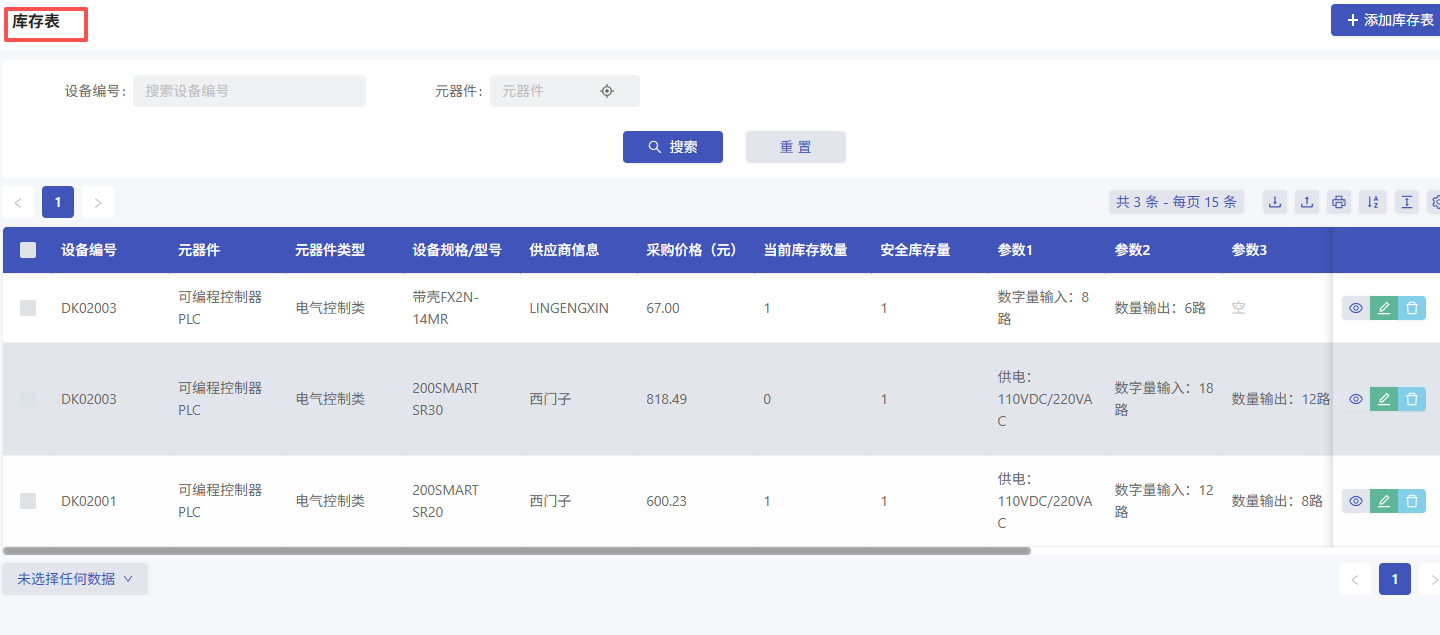Click page 1 in the top pagination
Screen dimensions: 1440x635
coord(58,202)
